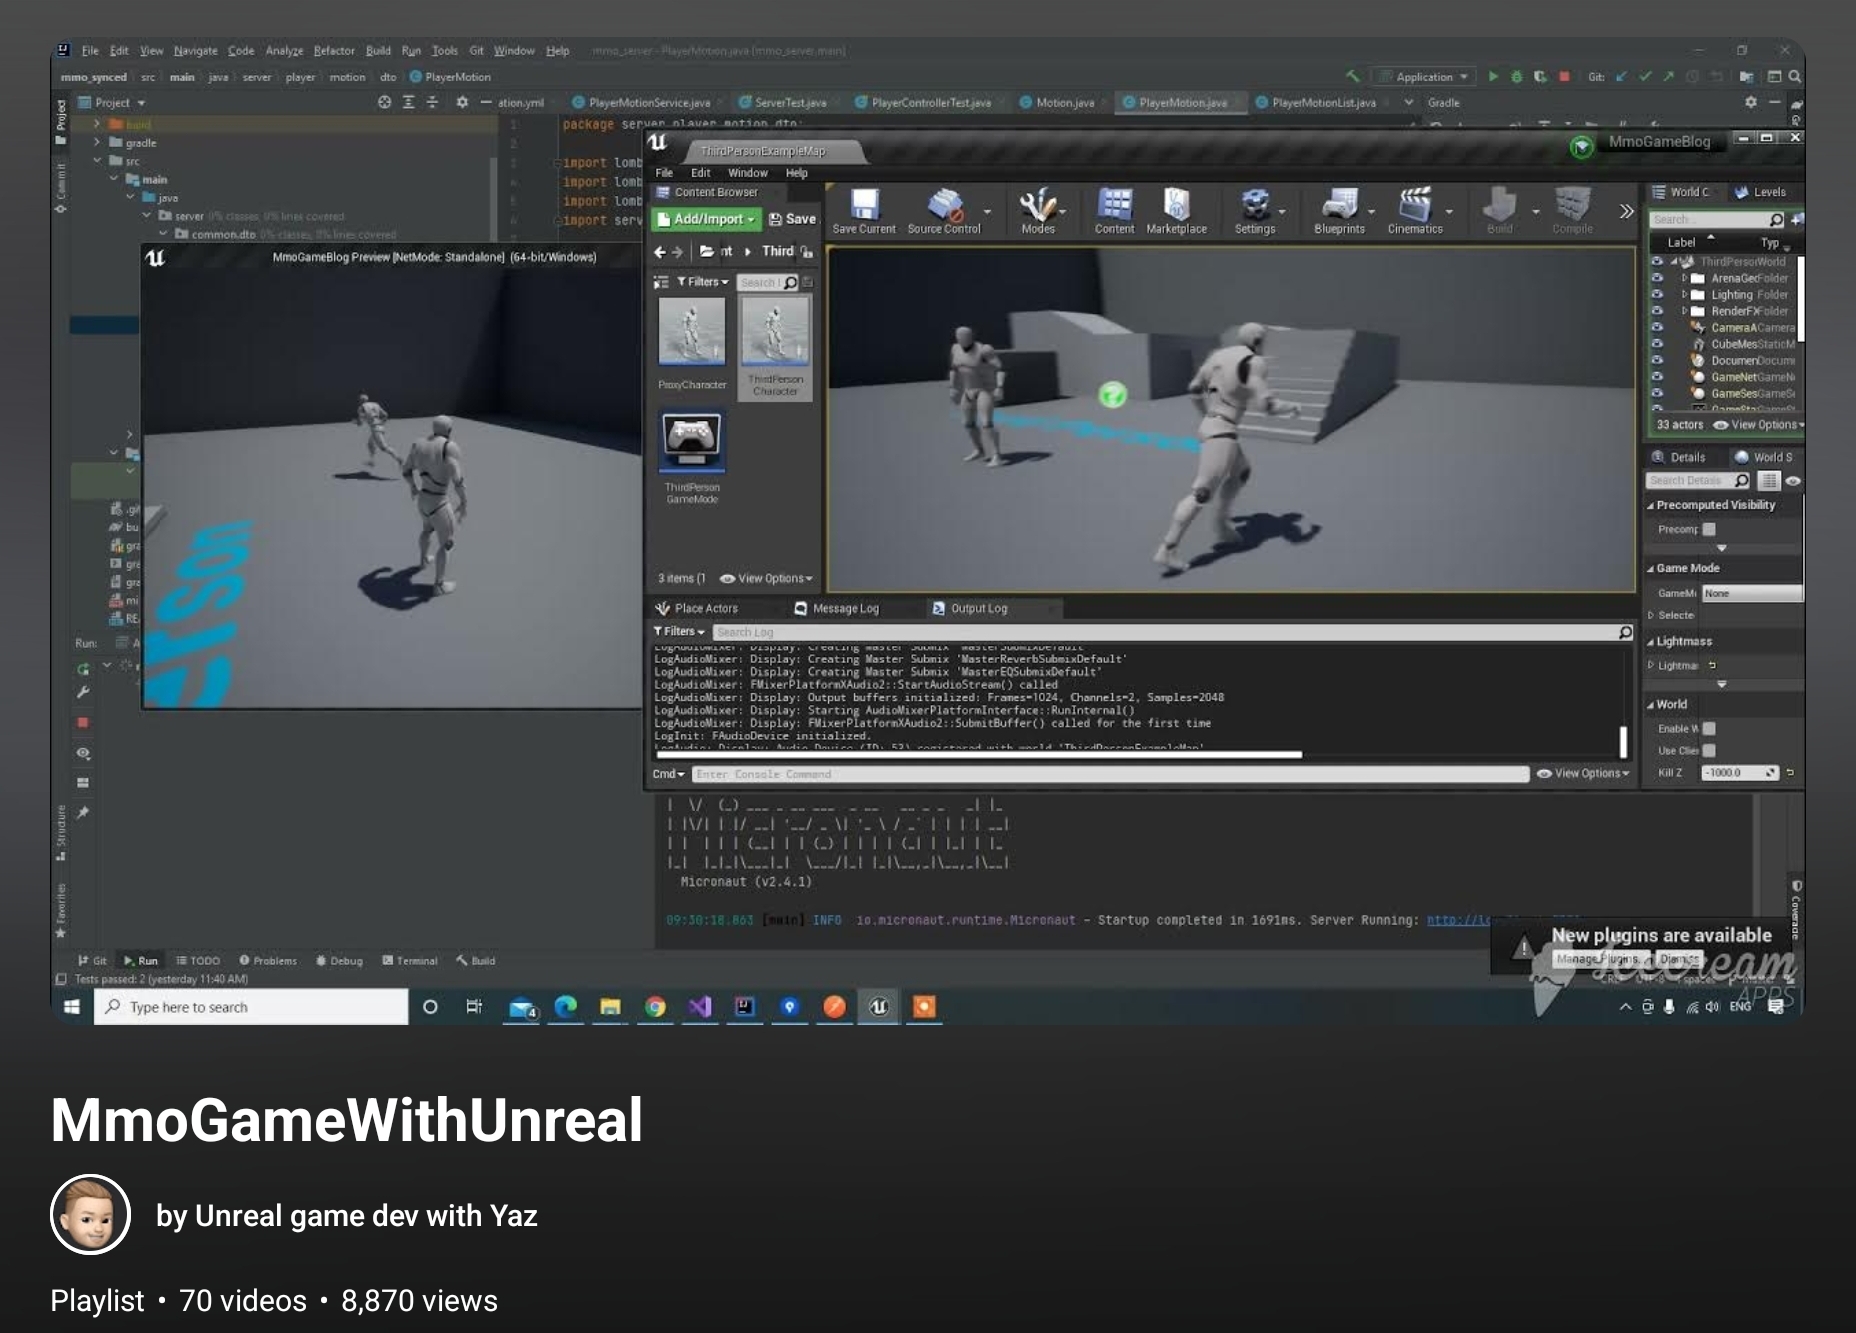Image resolution: width=1856 pixels, height=1333 pixels.
Task: Click IntelliJ search everywhere magnifier
Action: 1795,77
